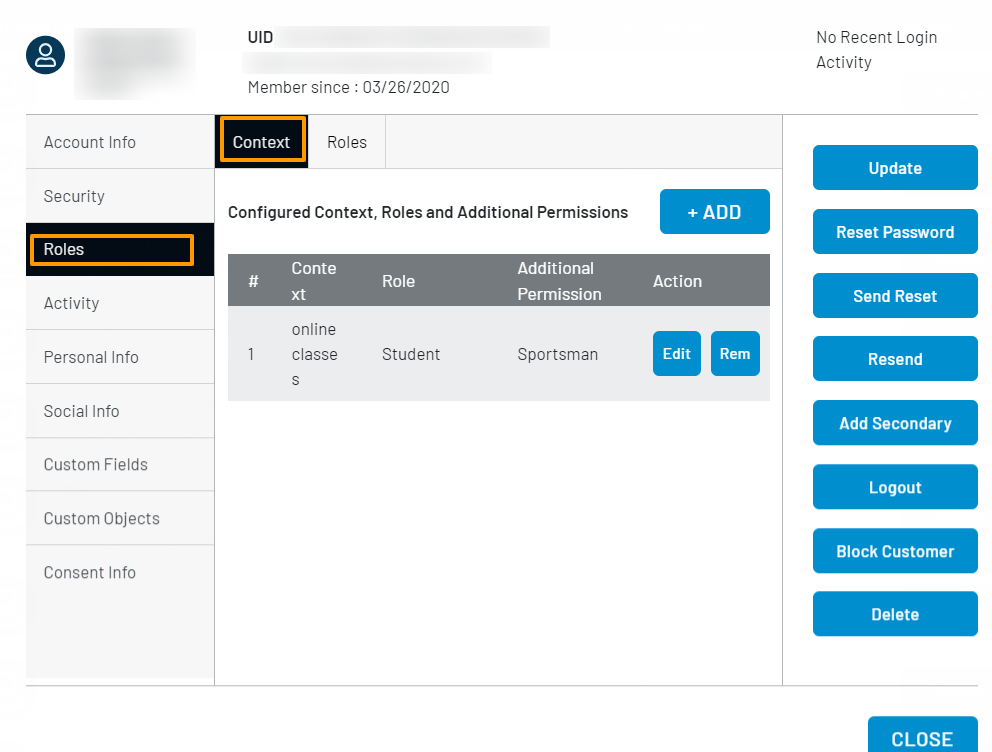The image size is (992, 752).
Task: View Personal Info details
Action: 91,356
